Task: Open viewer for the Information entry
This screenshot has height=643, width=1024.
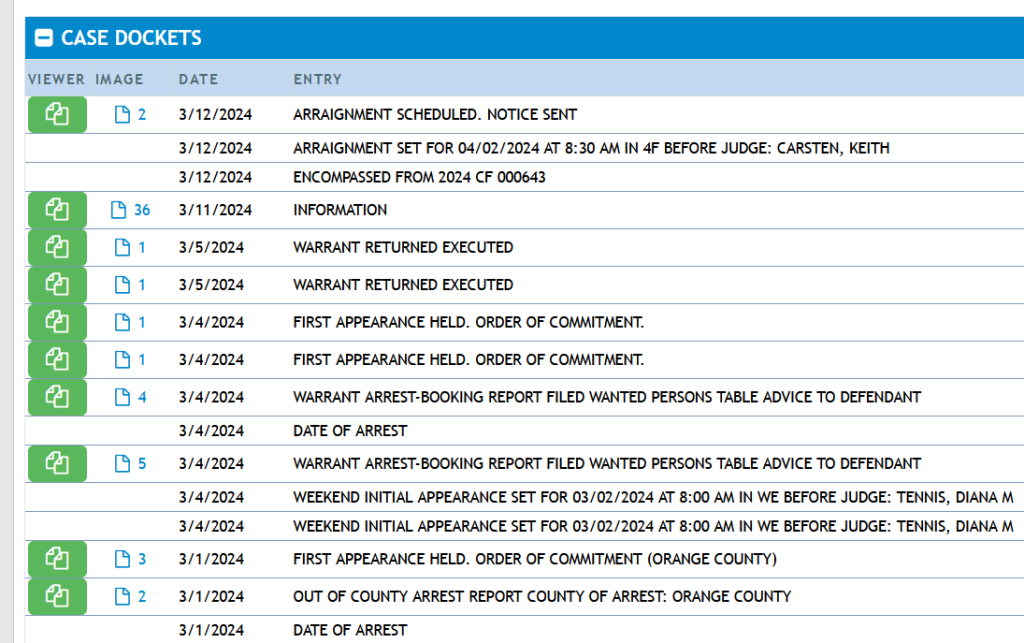Action: pyautogui.click(x=57, y=211)
